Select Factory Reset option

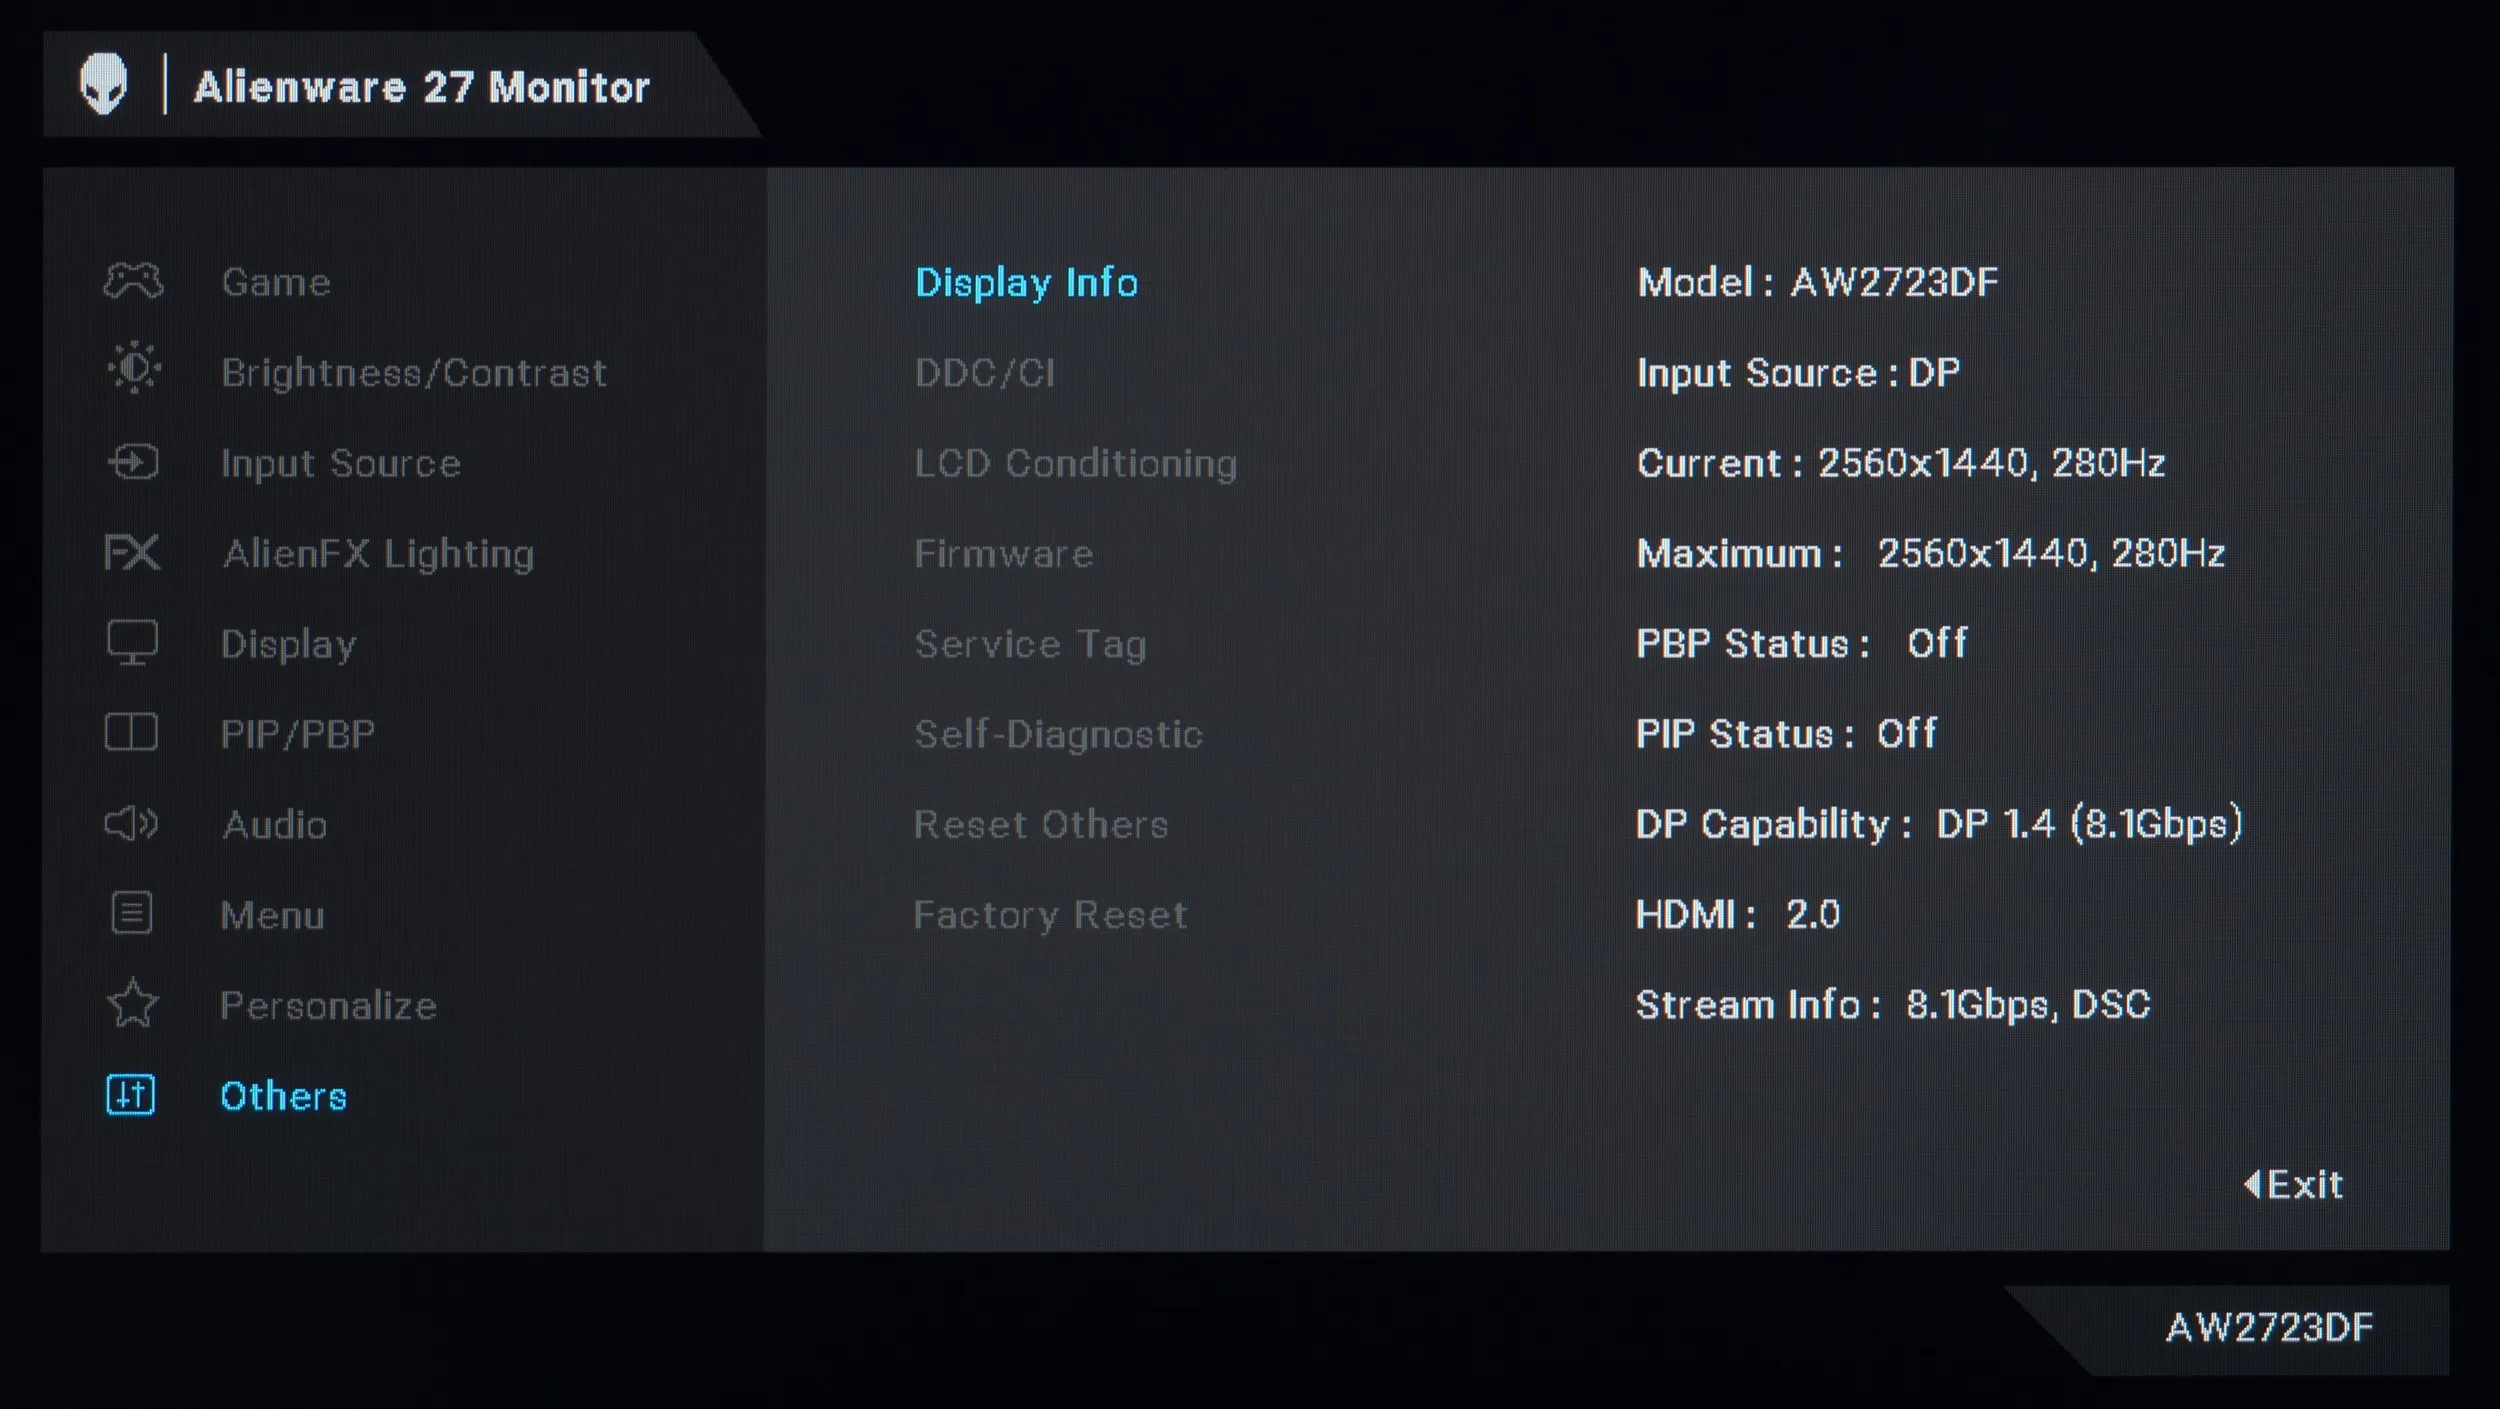pos(1051,916)
